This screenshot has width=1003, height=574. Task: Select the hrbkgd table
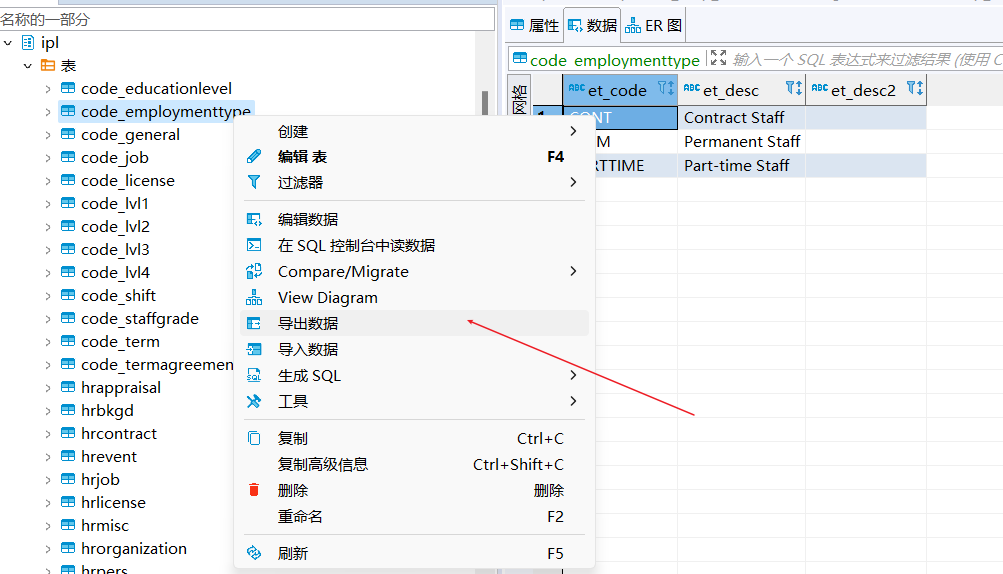pyautogui.click(x=107, y=411)
